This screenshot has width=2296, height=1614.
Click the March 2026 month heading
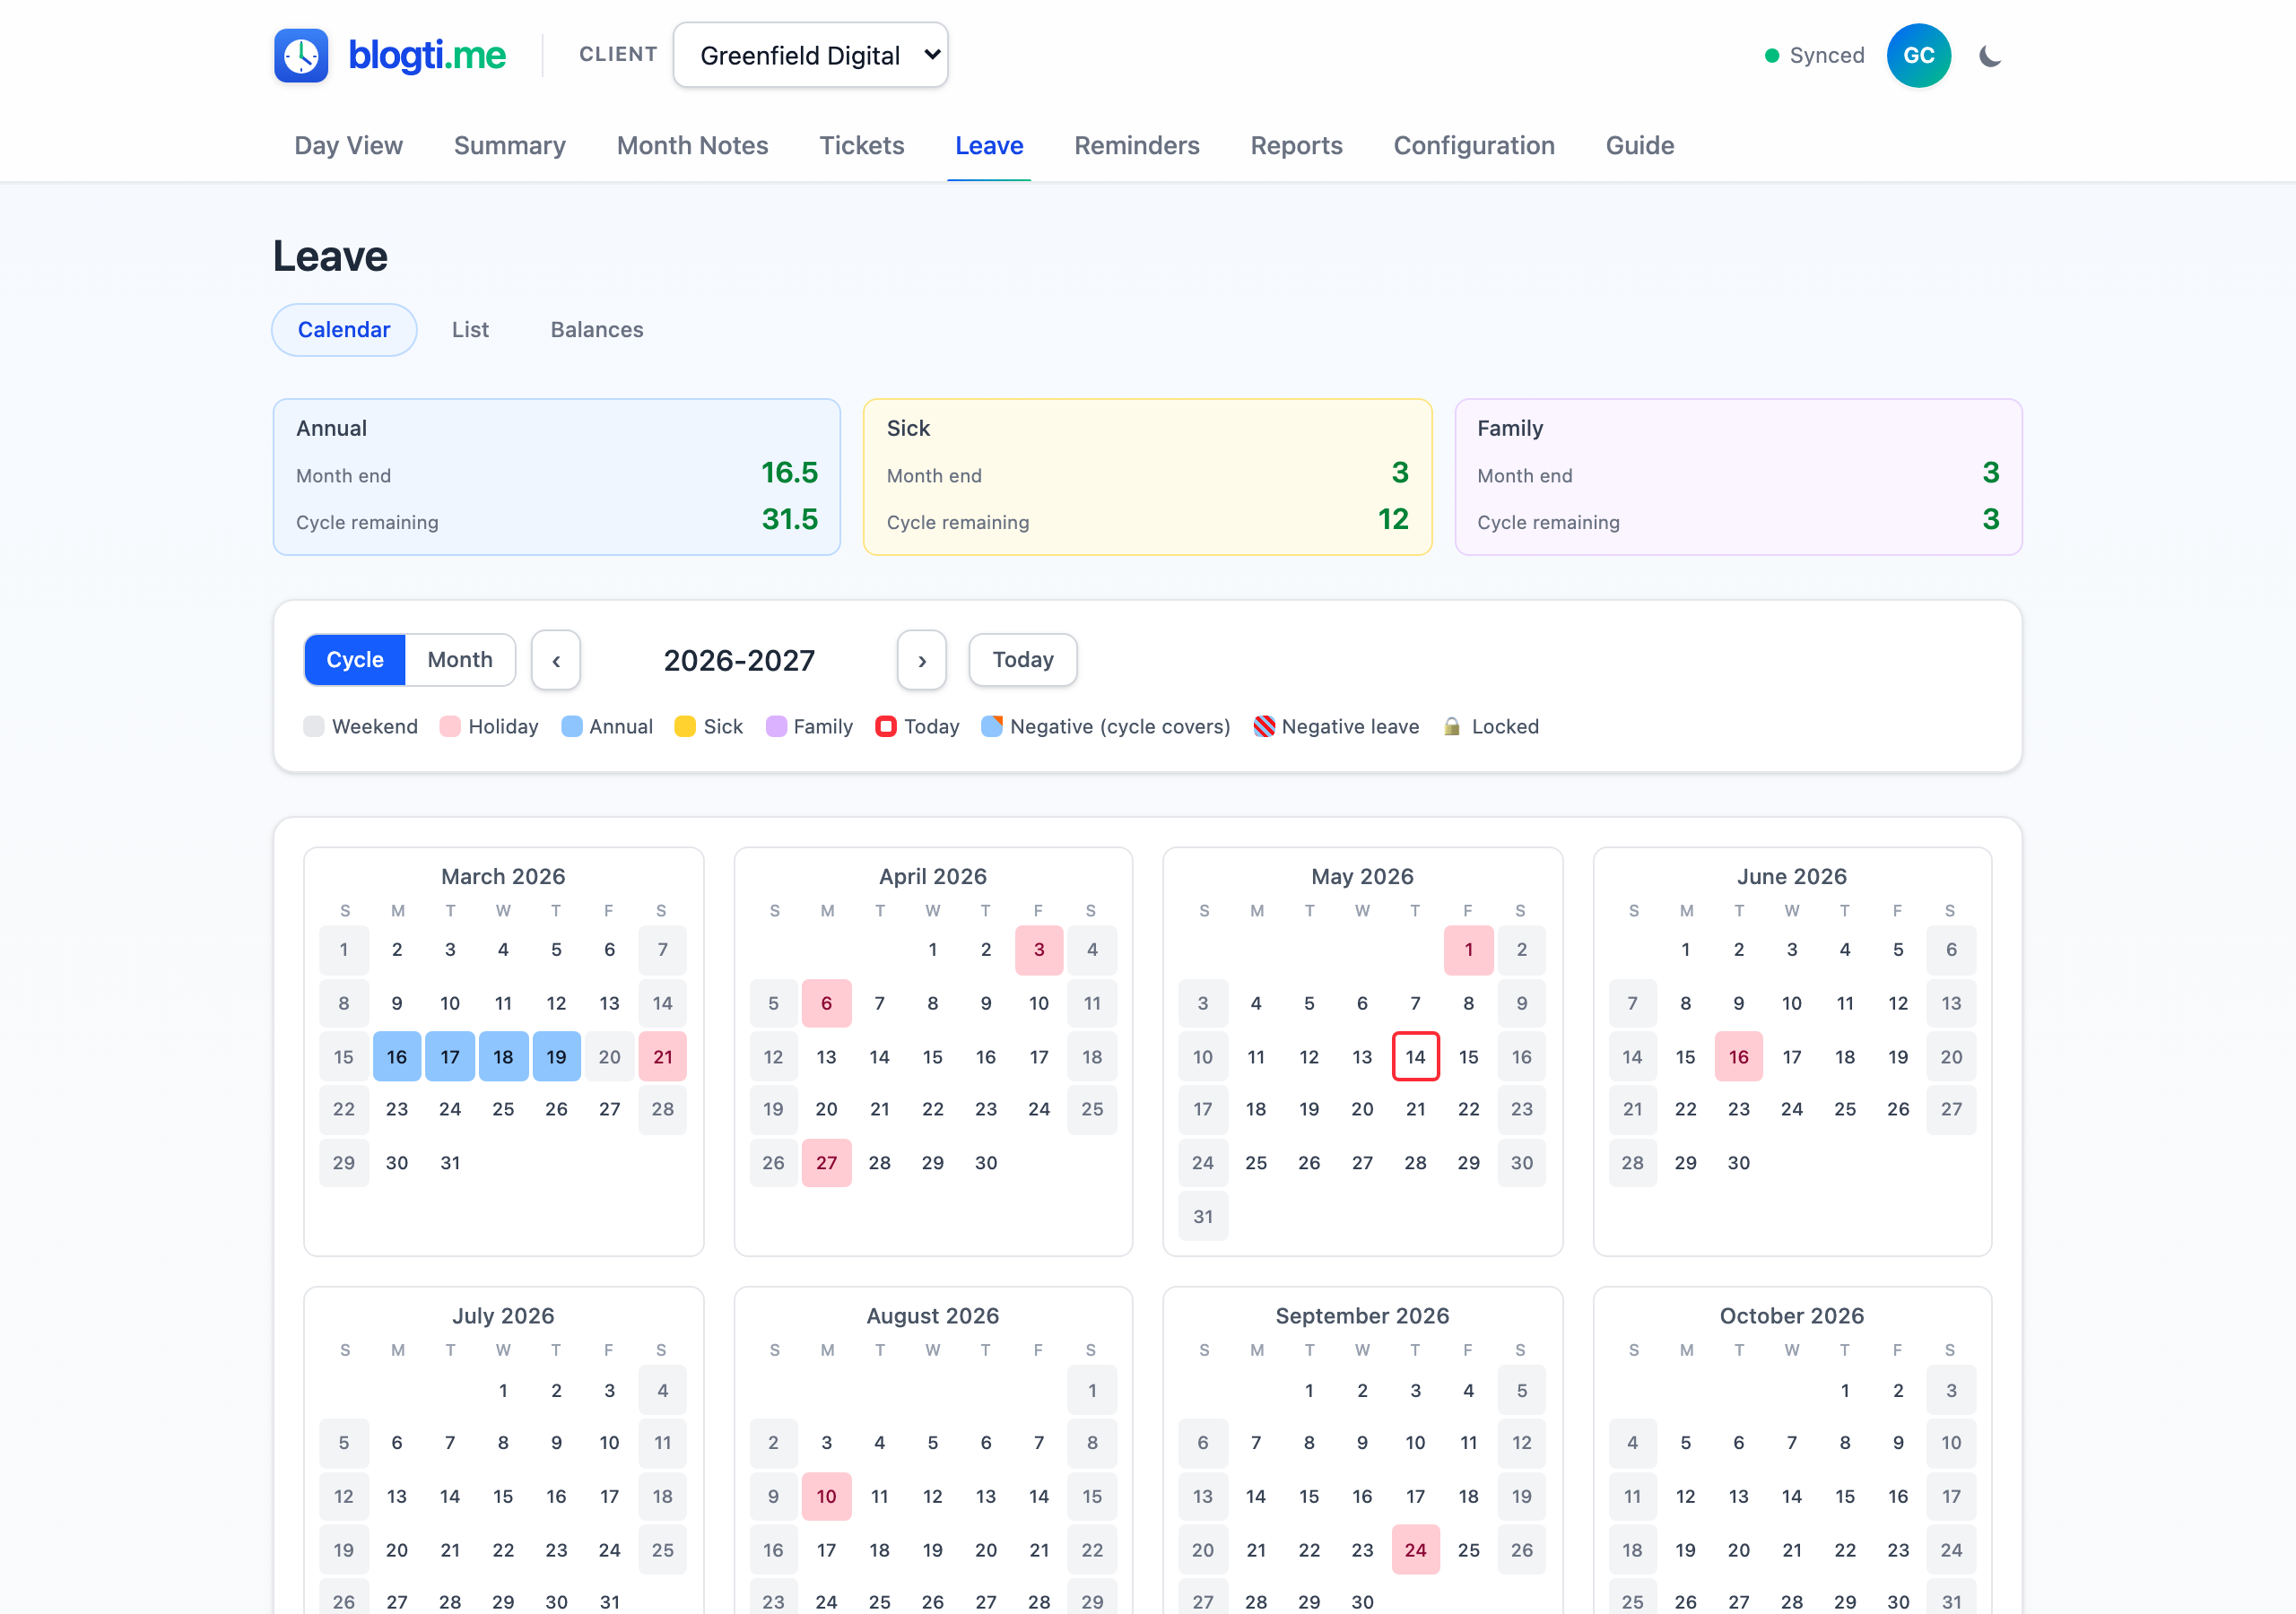(503, 877)
